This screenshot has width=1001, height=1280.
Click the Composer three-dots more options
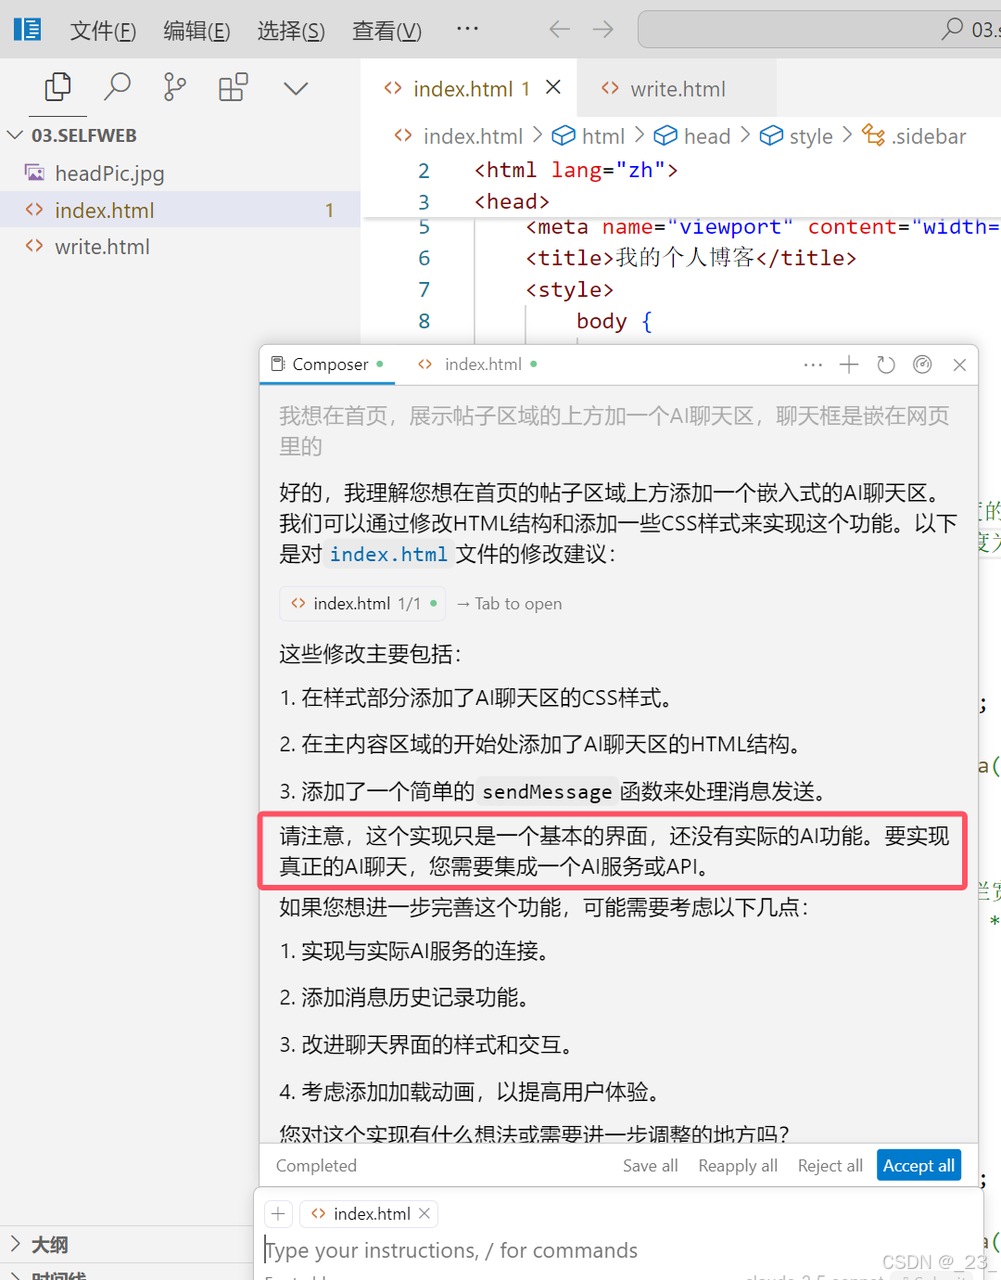coord(813,365)
